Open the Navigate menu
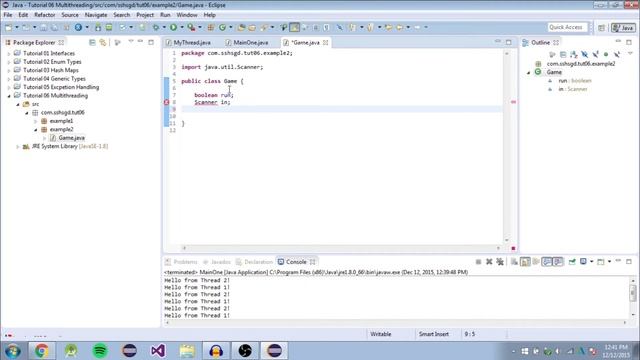Screen dimensions: 640x360 pos(96,15)
